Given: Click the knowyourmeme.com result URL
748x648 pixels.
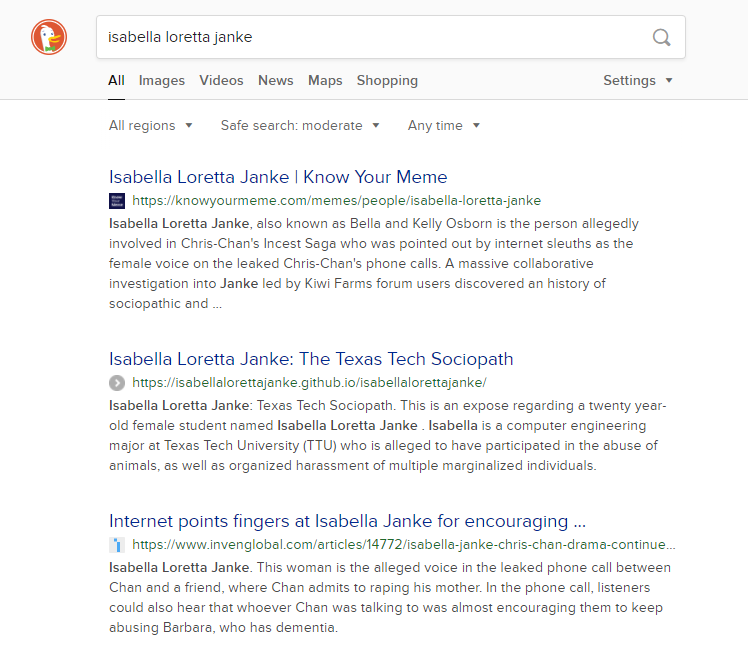Looking at the screenshot, I should click(x=336, y=201).
